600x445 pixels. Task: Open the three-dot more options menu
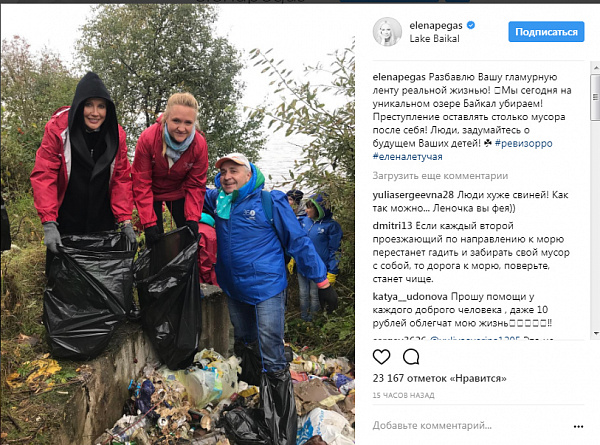[x=578, y=426]
